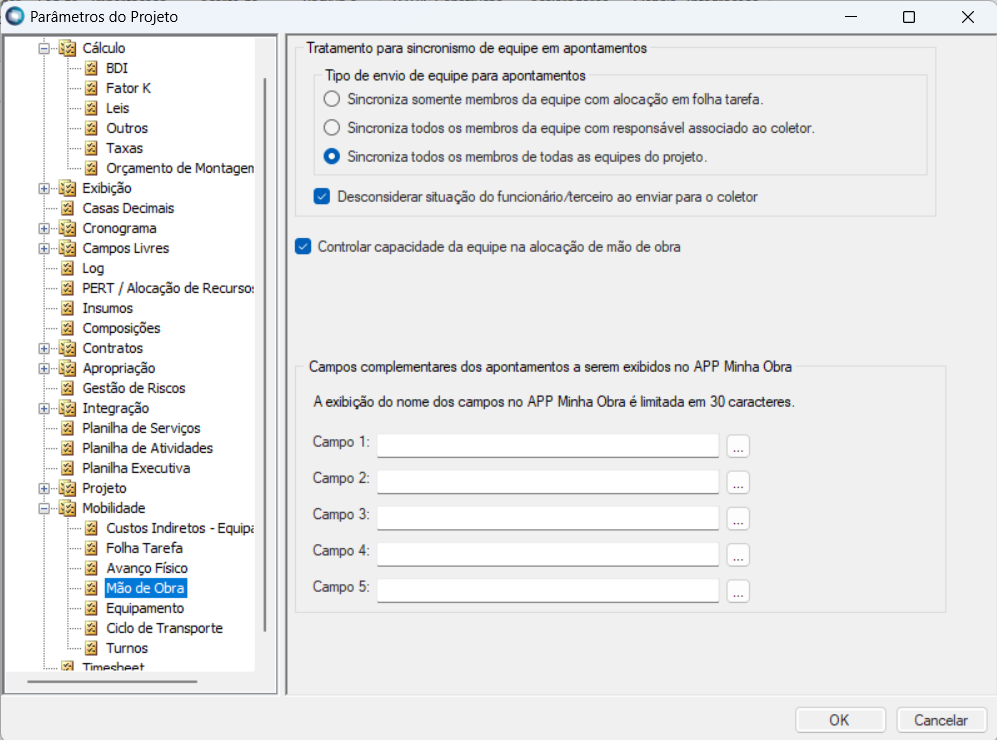Click the Folha Tarefa item icon
This screenshot has width=997, height=740.
[91, 548]
